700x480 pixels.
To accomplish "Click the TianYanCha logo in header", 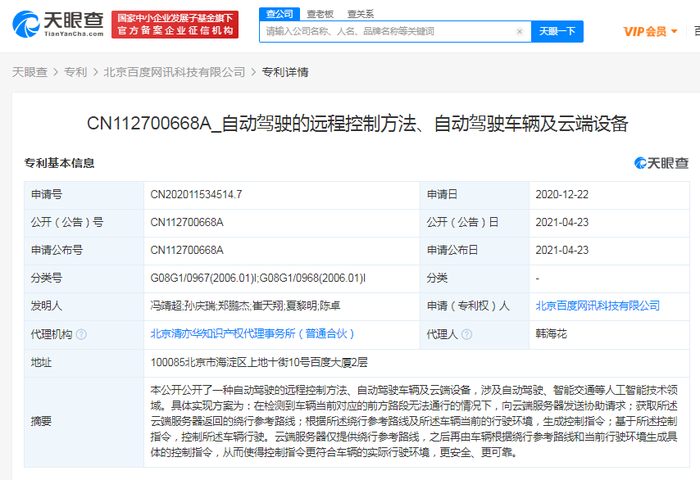I will (x=58, y=25).
